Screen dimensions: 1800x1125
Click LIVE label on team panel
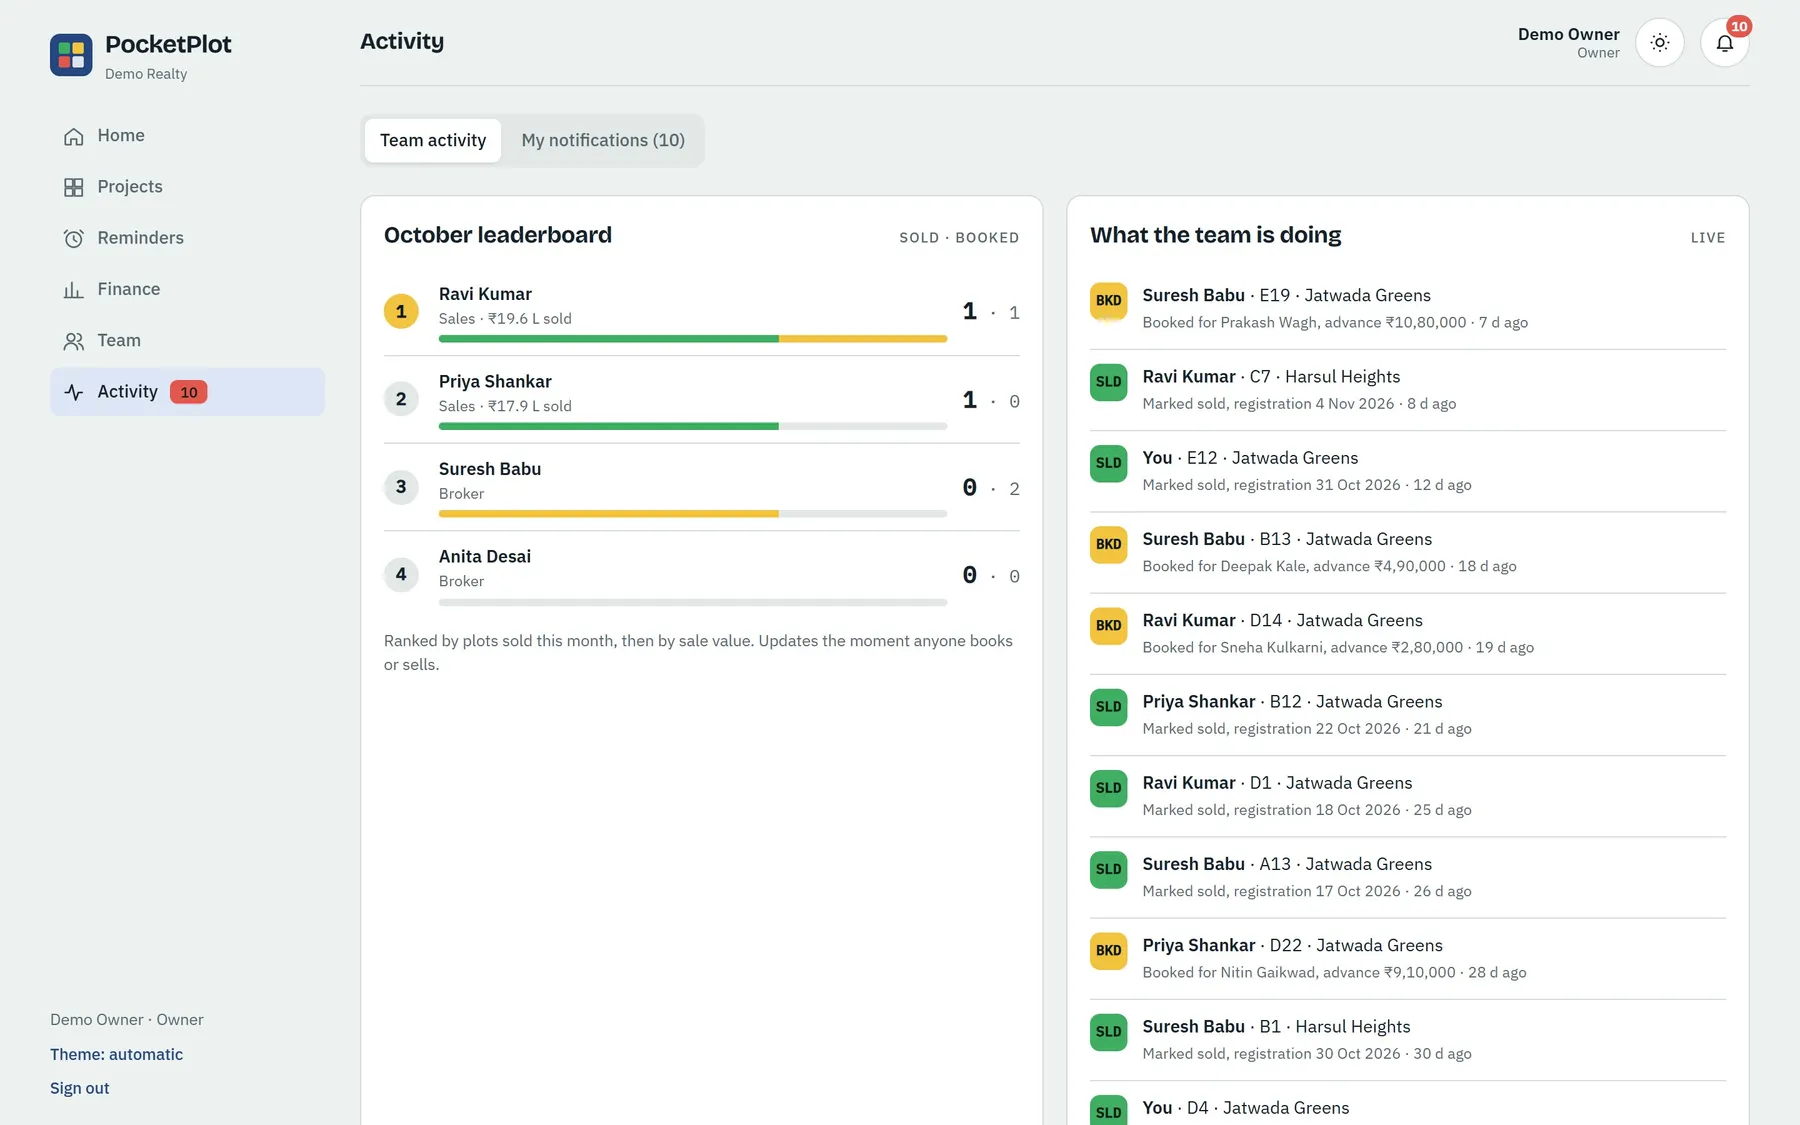click(x=1708, y=238)
